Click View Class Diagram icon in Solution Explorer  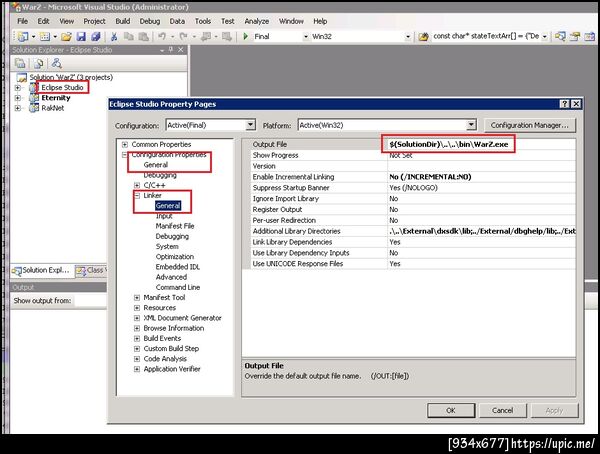pyautogui.click(x=57, y=63)
